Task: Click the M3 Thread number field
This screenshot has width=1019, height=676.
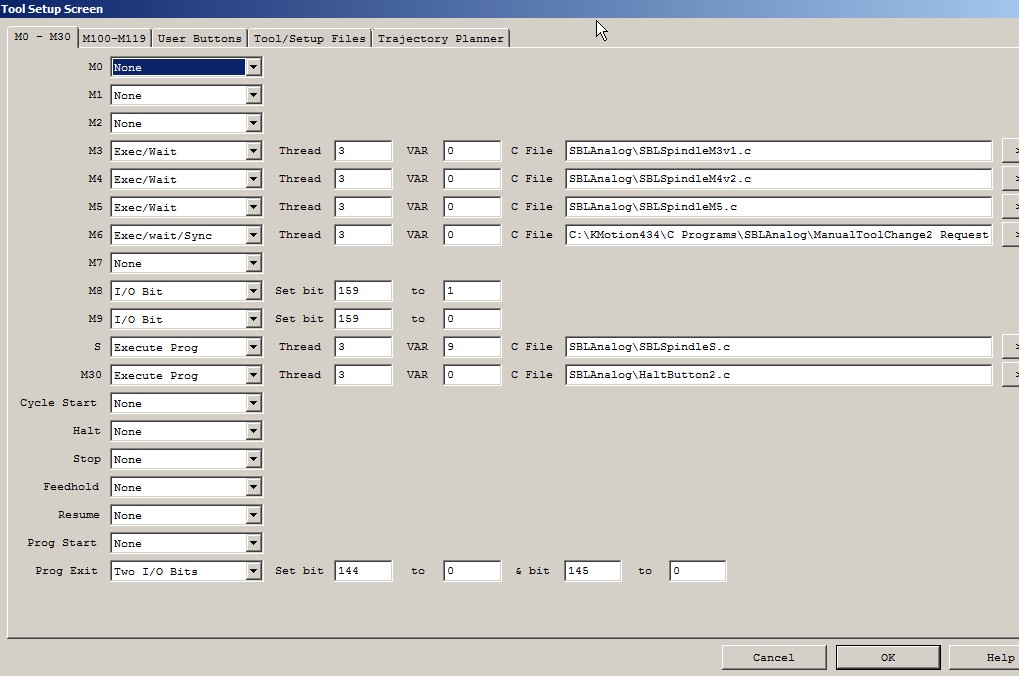Action: (363, 151)
